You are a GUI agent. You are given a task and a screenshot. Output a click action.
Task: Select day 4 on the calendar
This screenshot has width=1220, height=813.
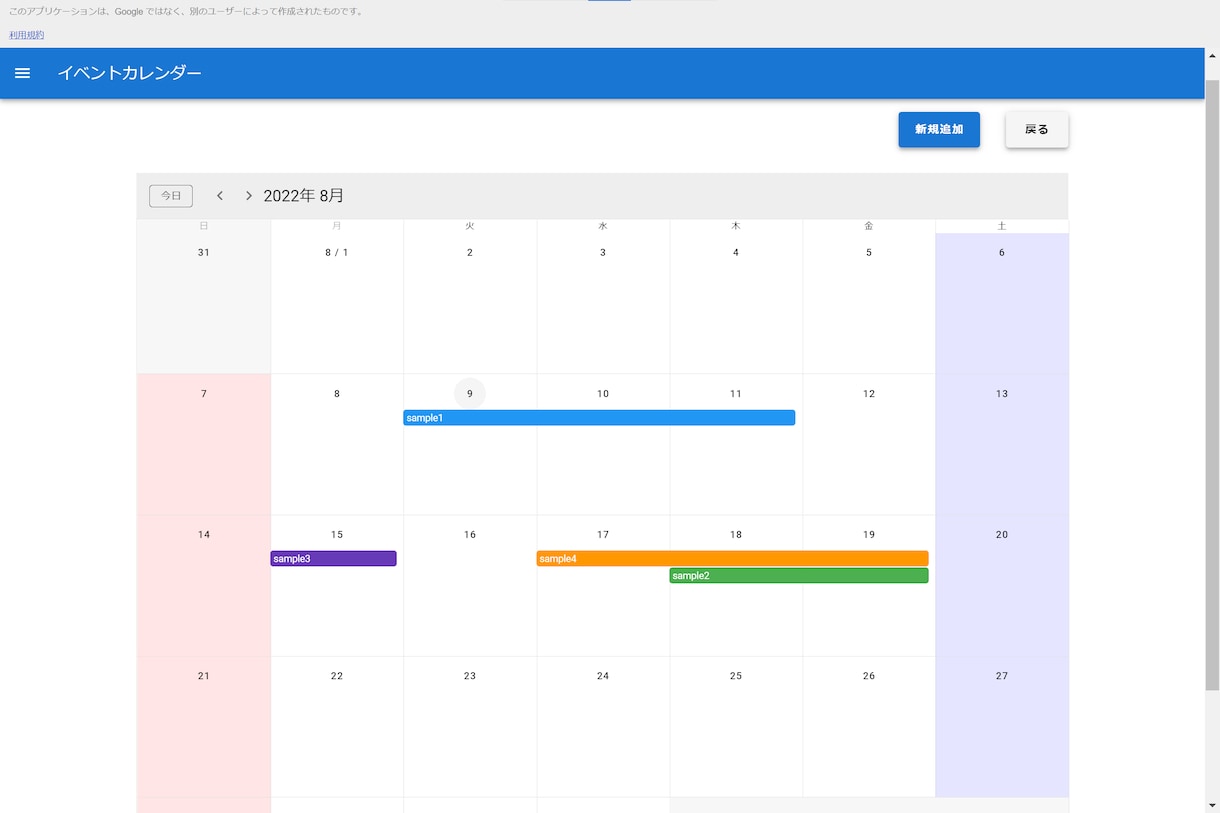click(x=736, y=253)
